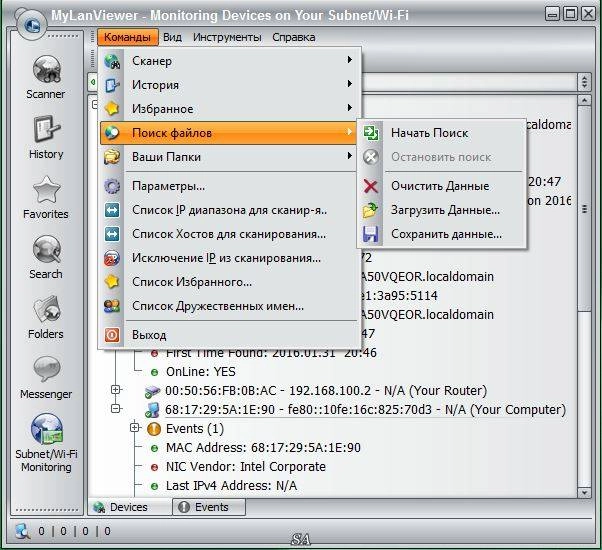This screenshot has height=550, width=602.
Task: Open Список Дружественных имен...
Action: click(228, 306)
